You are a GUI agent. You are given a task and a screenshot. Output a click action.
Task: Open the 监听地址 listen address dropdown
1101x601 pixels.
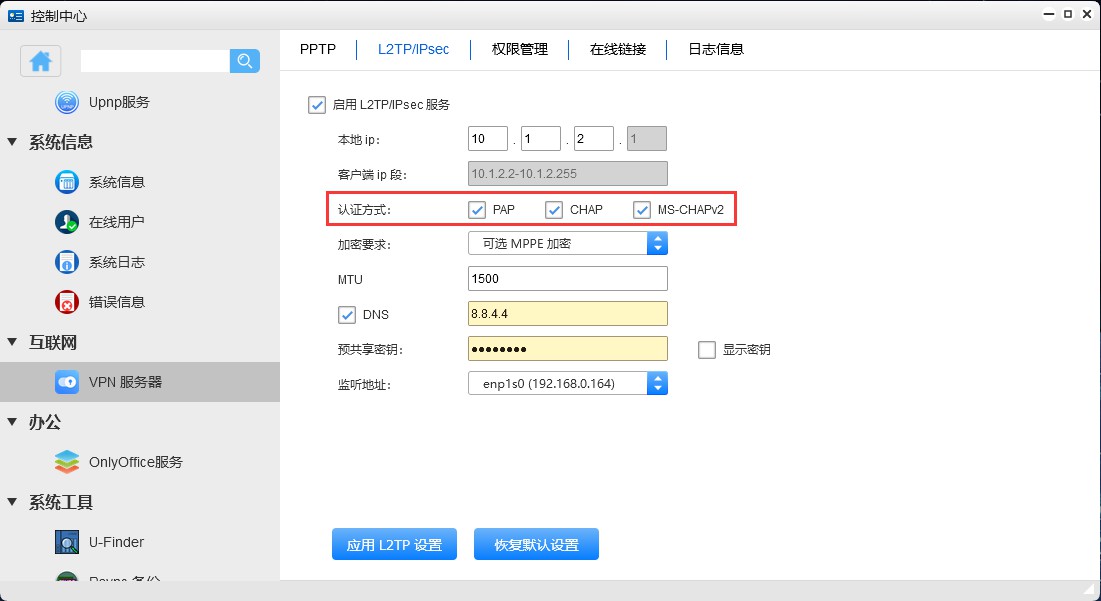click(x=657, y=382)
